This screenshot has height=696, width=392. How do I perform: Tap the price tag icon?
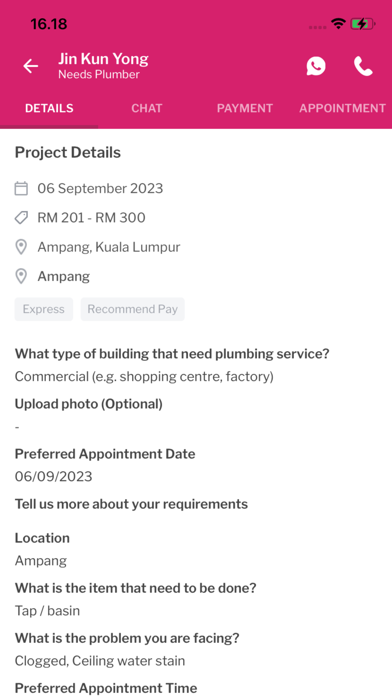(21, 218)
